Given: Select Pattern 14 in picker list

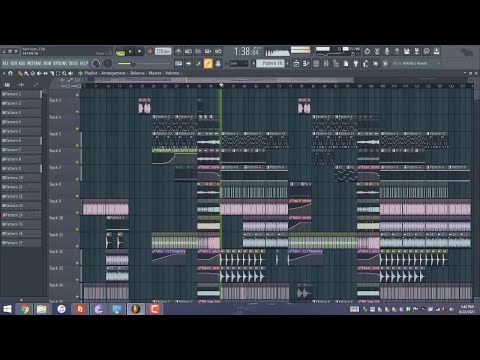Looking at the screenshot, I should pyautogui.click(x=21, y=215).
